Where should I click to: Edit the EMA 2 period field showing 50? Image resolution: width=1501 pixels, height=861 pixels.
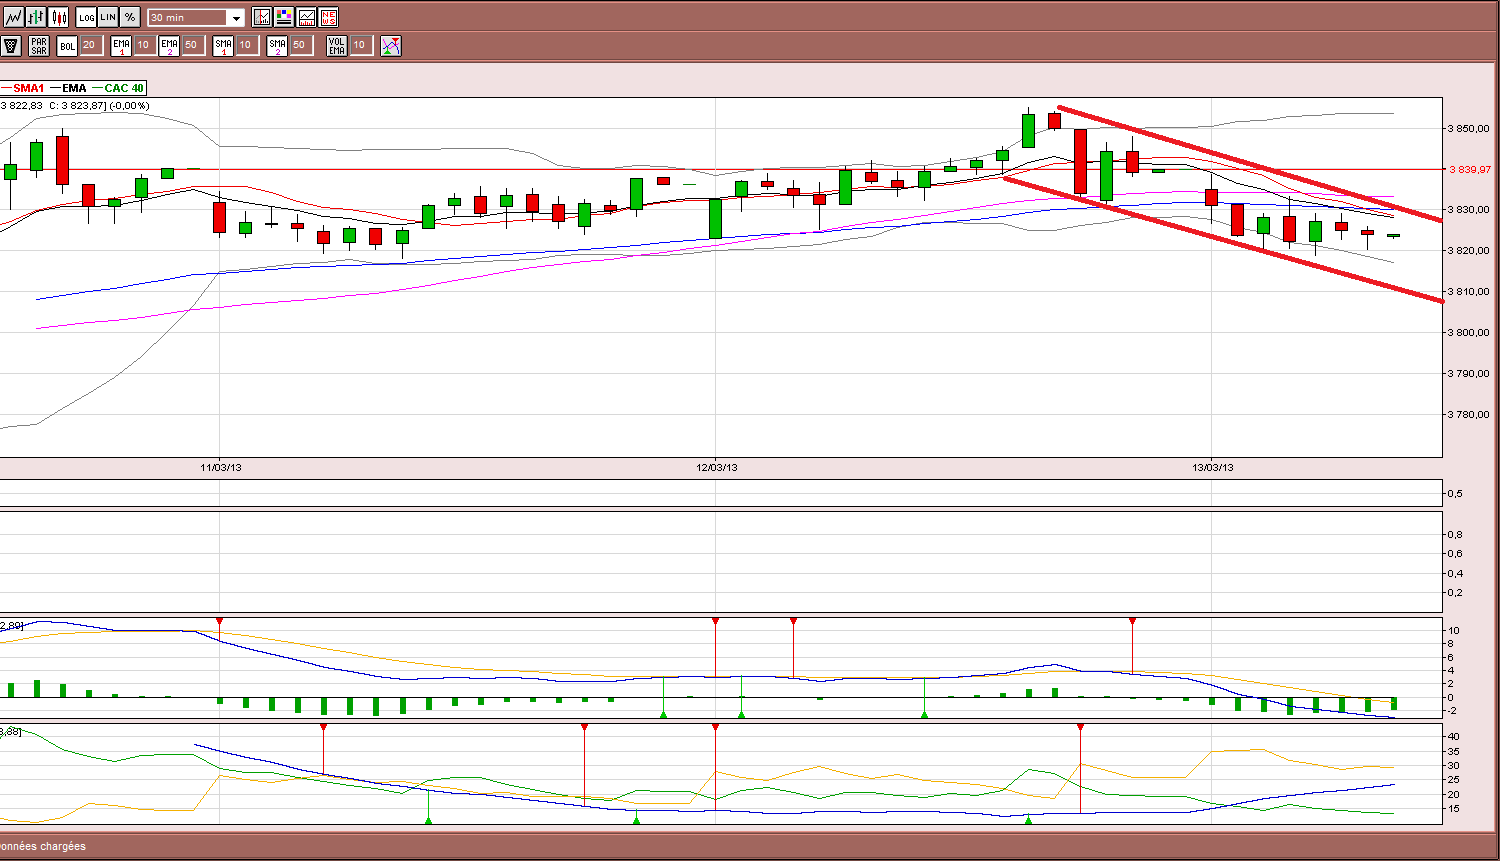[x=193, y=45]
